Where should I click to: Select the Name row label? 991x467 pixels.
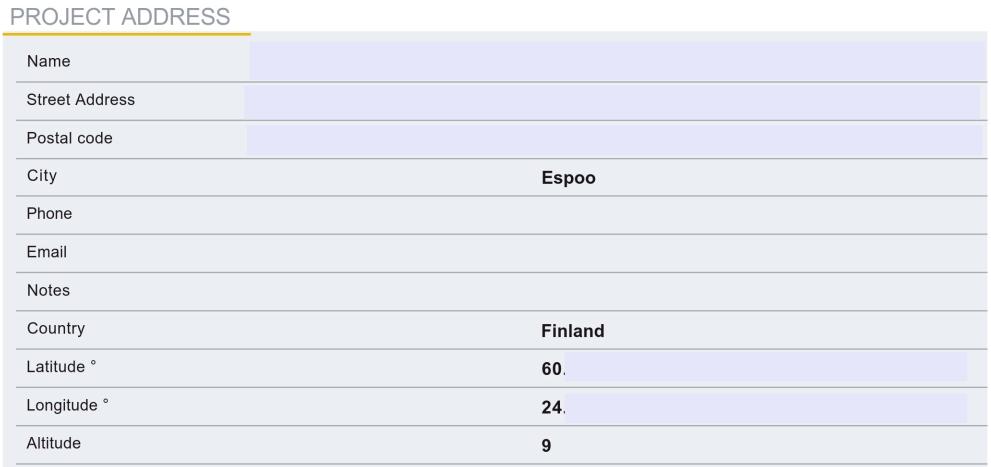point(49,61)
